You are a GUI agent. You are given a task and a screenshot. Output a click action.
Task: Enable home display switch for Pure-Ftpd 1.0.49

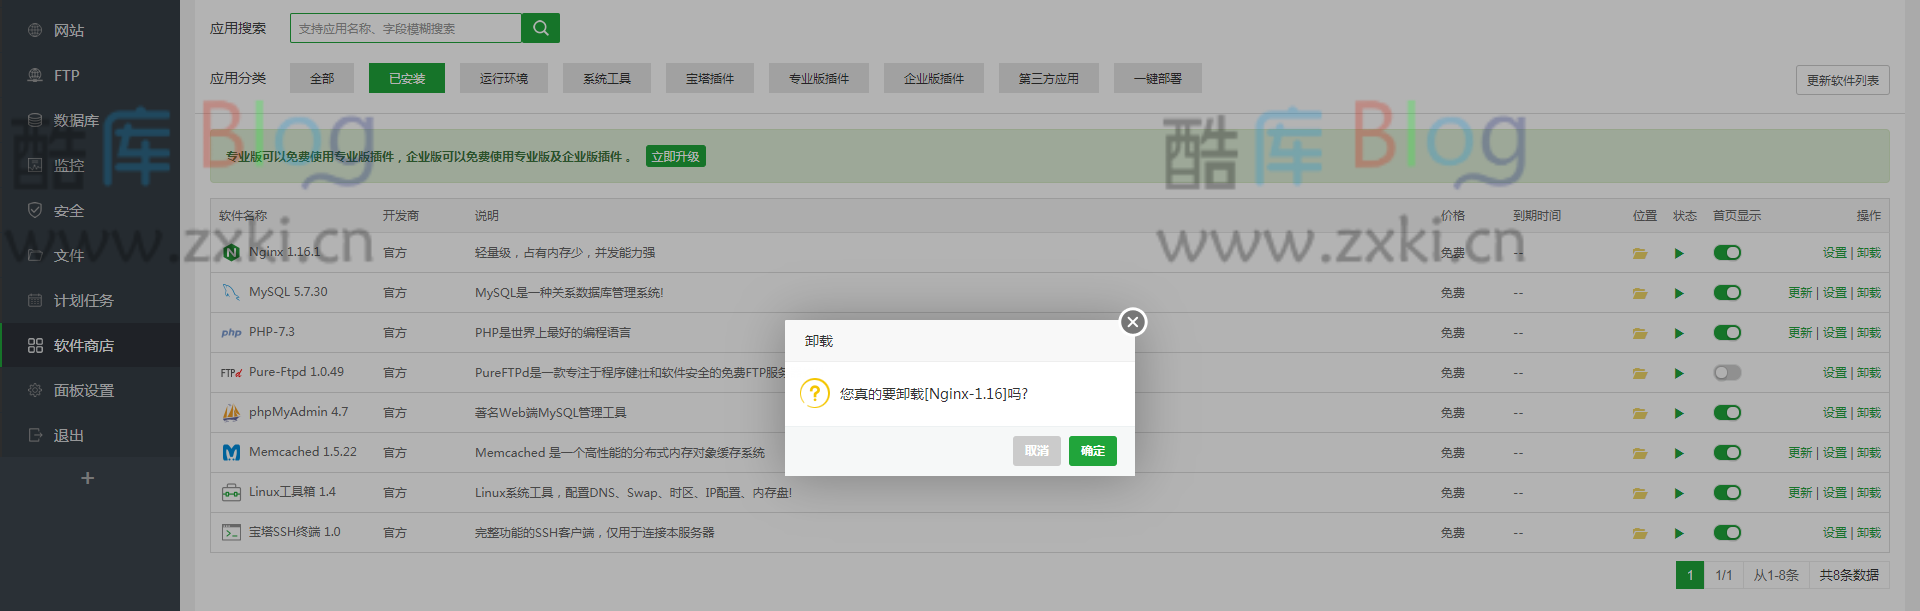click(x=1727, y=373)
